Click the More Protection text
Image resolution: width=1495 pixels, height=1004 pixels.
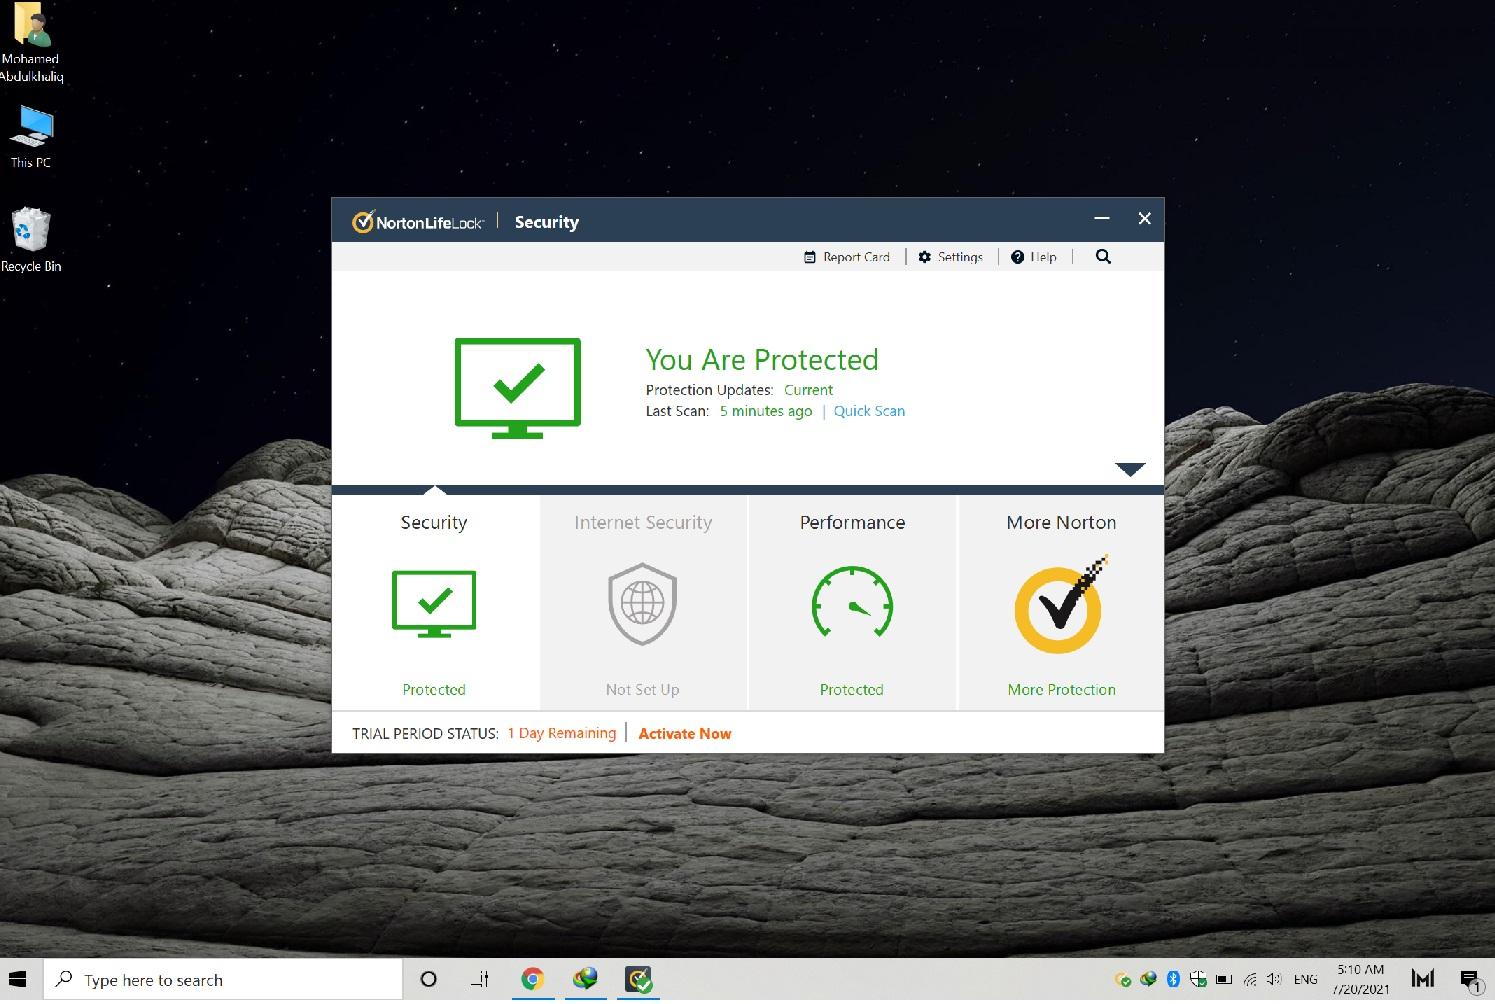click(1061, 690)
